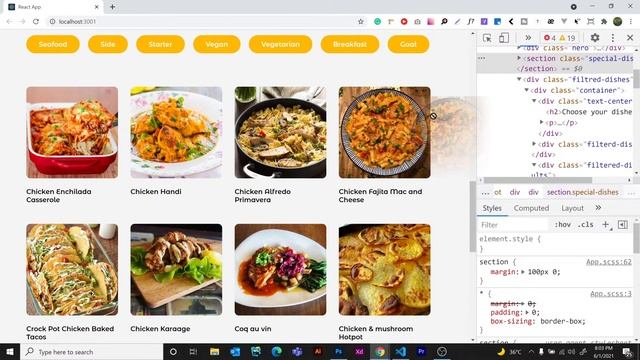Viewport: 640px width, 360px height.
Task: Open Adobe XD from the taskbar
Action: pyautogui.click(x=359, y=351)
